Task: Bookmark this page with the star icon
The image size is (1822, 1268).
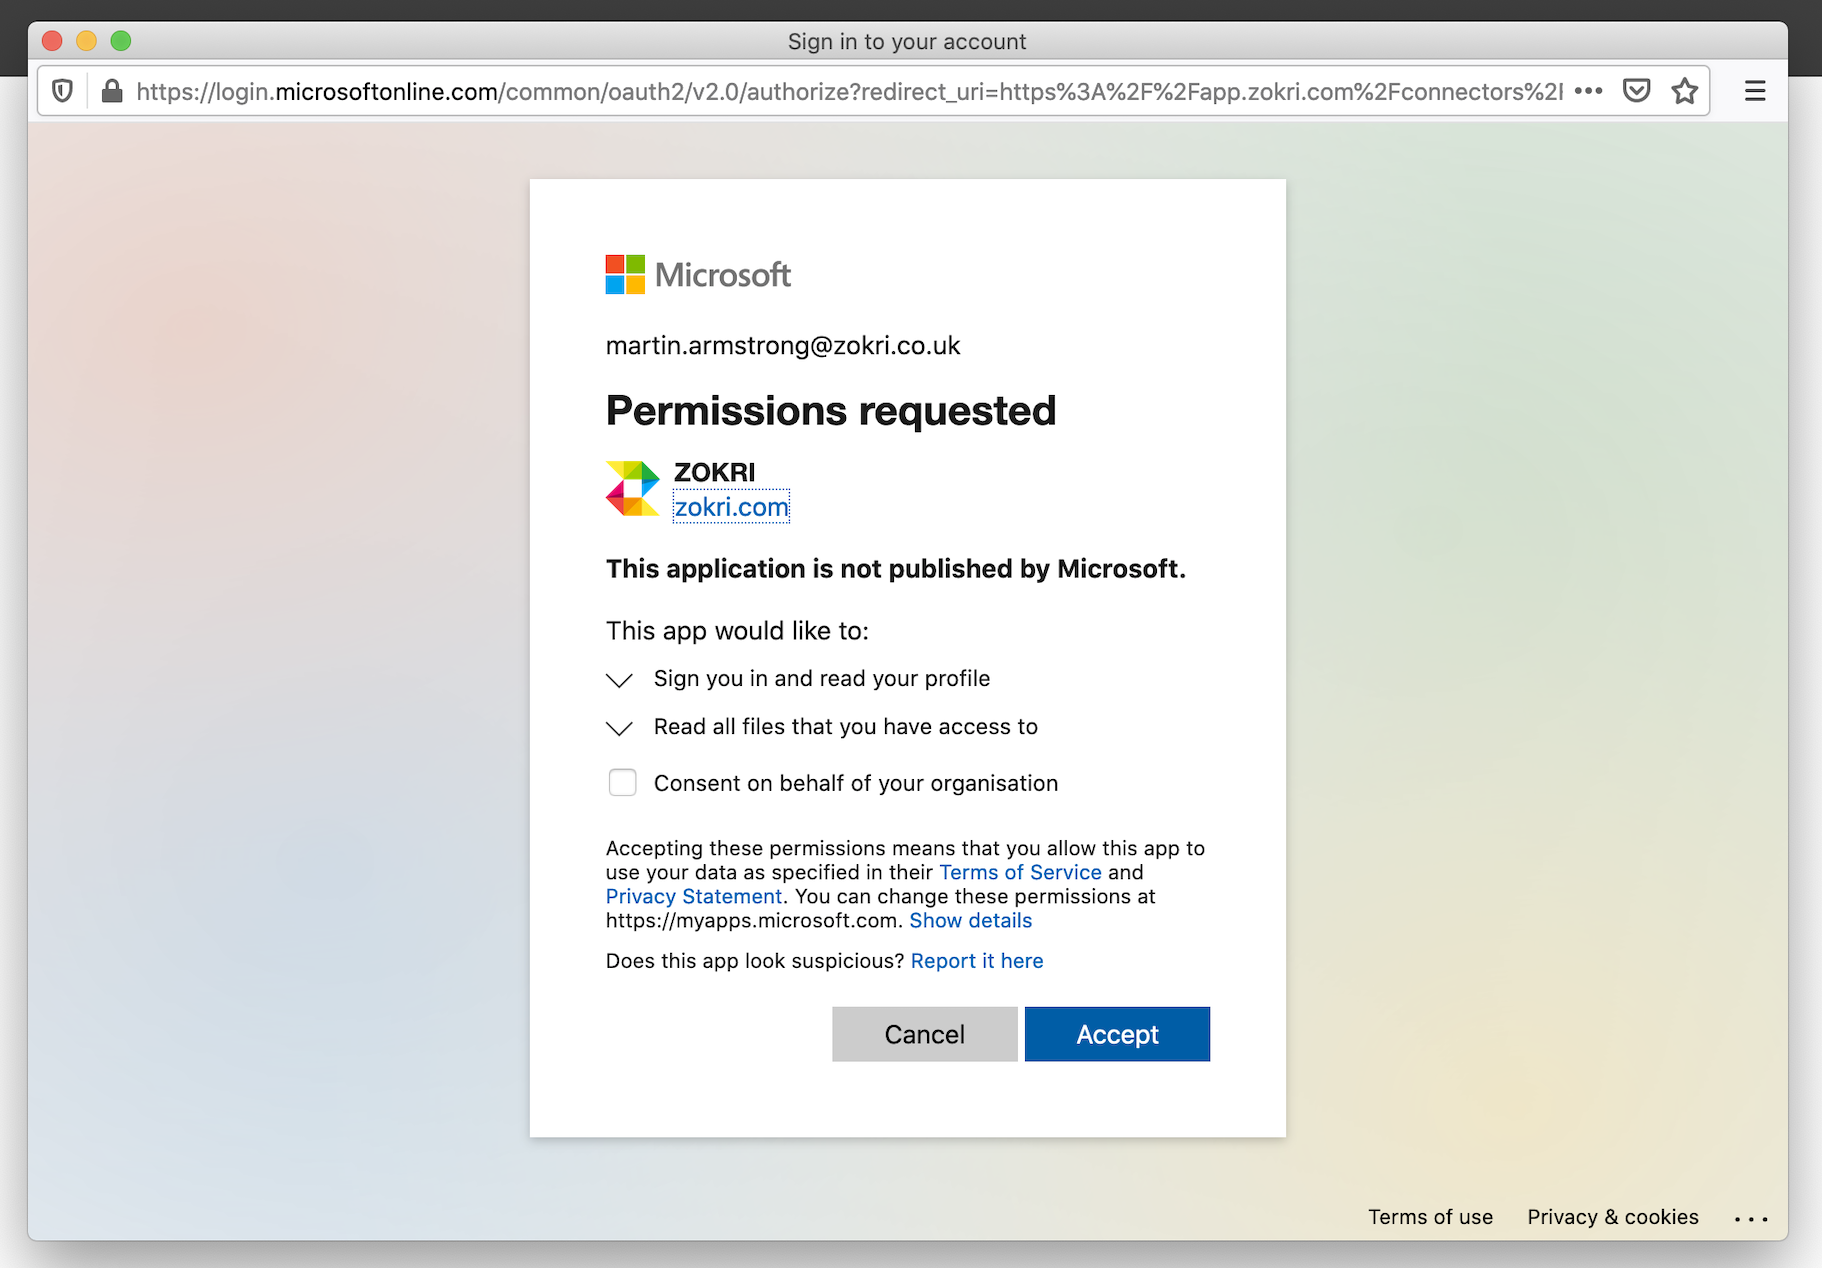Action: pyautogui.click(x=1685, y=91)
